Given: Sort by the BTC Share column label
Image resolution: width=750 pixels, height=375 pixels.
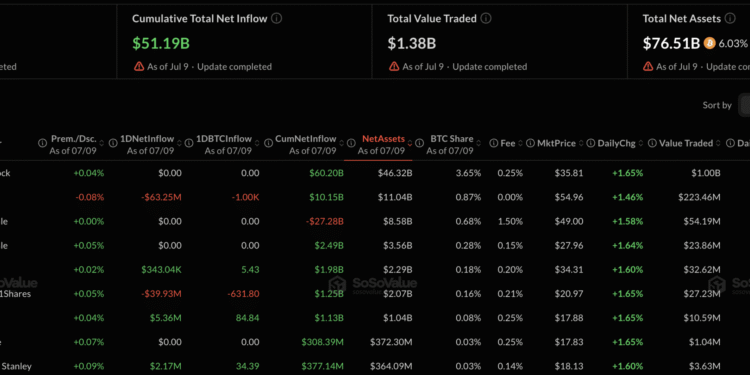Looking at the screenshot, I should pos(452,139).
